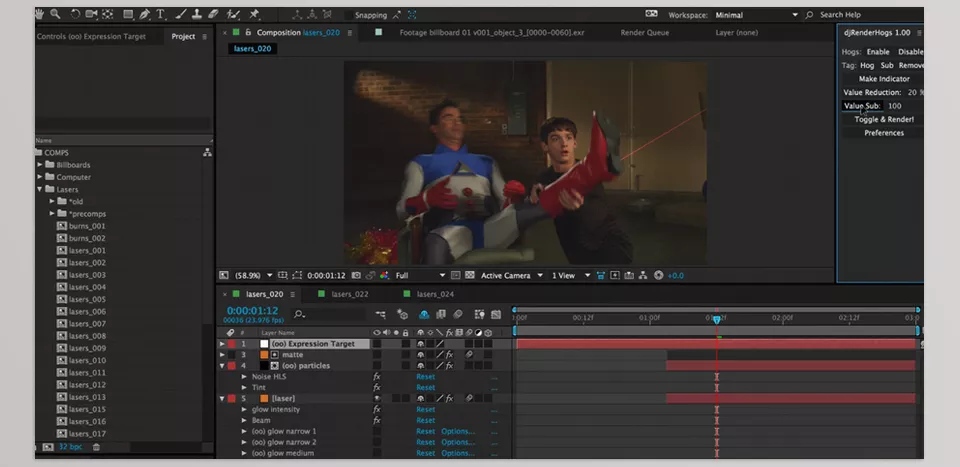Expand the *precomps folder
960x467 pixels.
(52, 214)
